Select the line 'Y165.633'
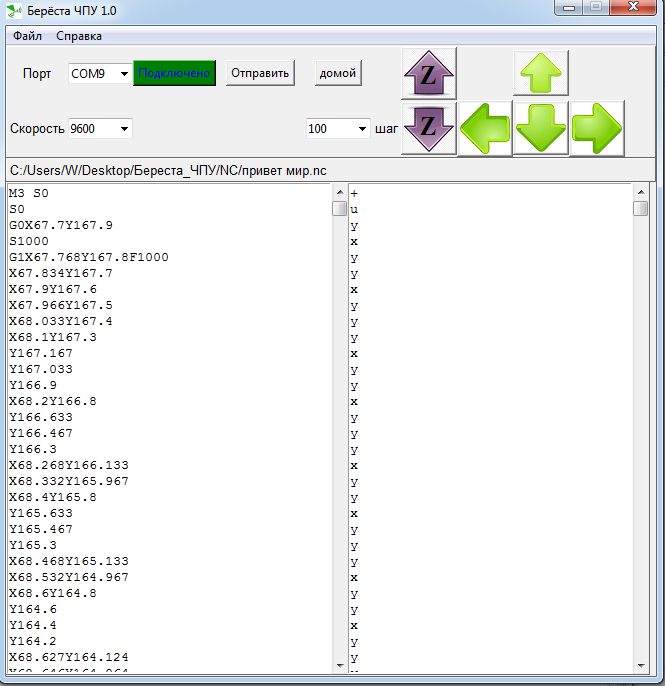The image size is (665, 686). click(x=41, y=513)
